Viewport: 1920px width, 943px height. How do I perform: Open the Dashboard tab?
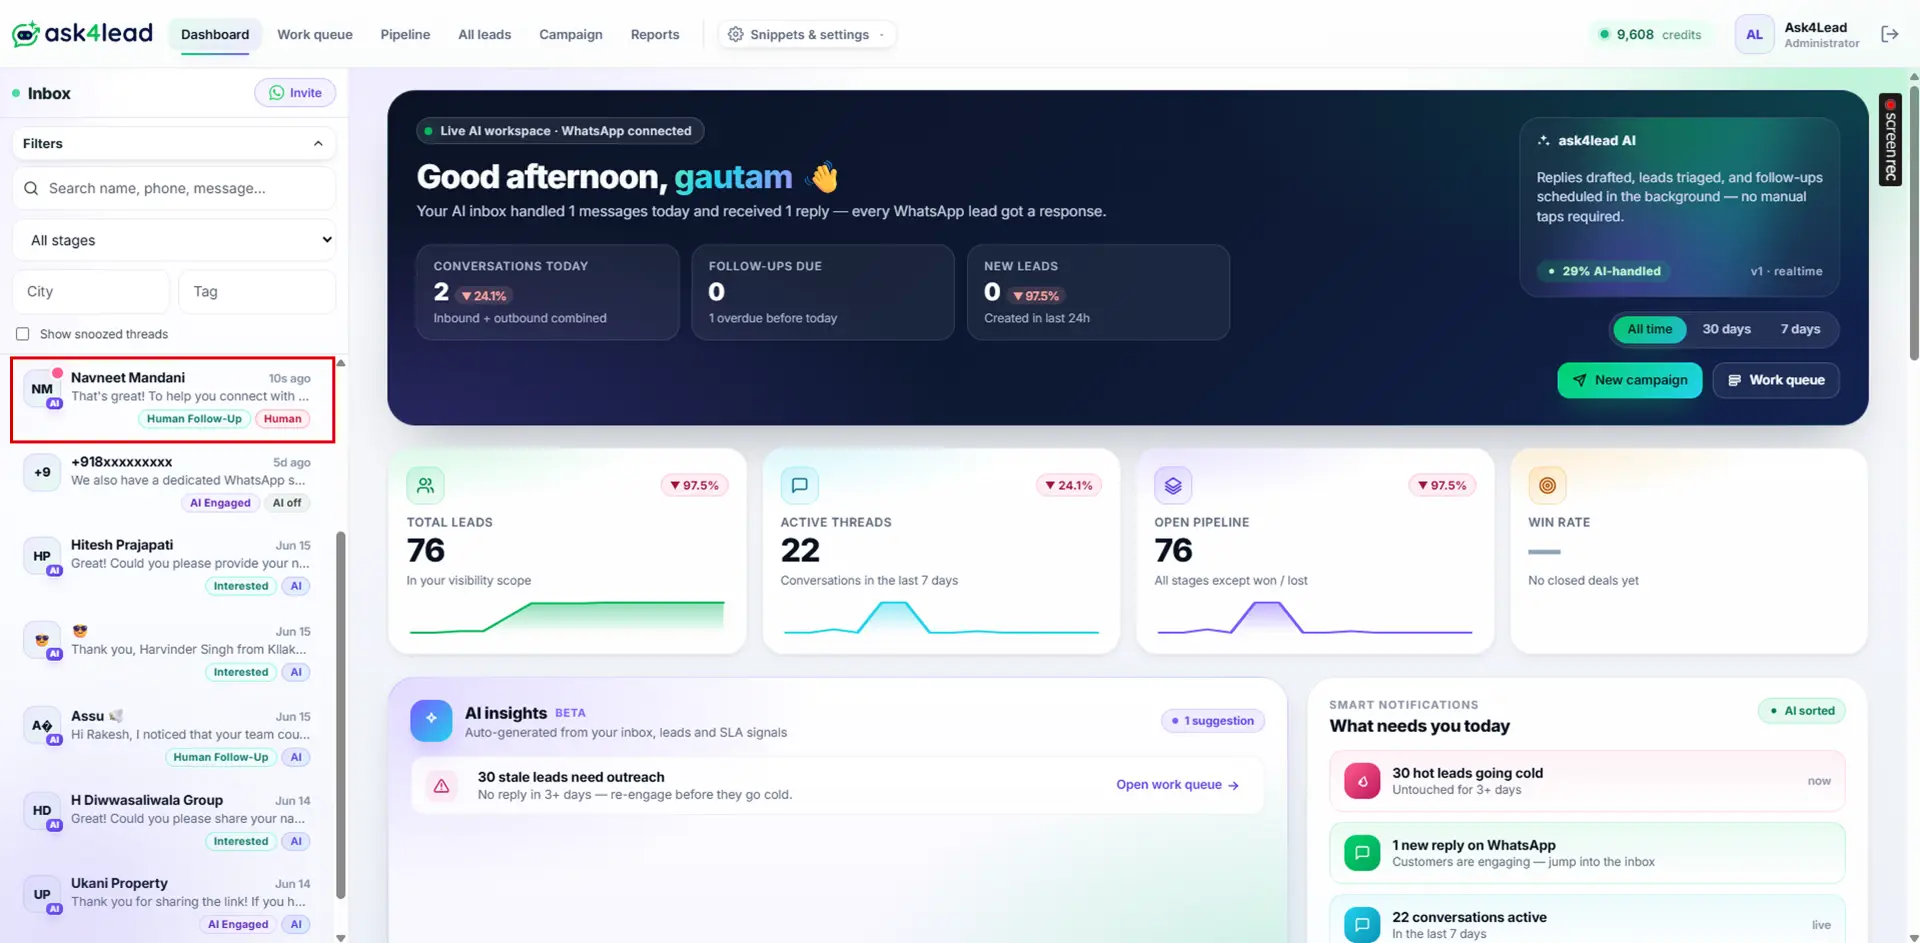coord(215,34)
